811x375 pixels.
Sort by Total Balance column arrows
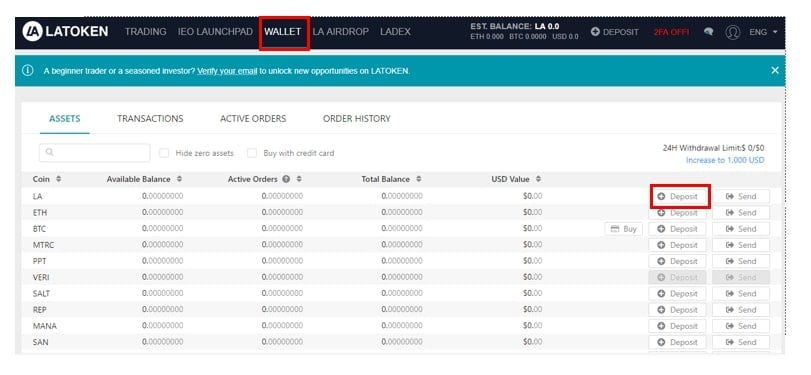(x=418, y=179)
